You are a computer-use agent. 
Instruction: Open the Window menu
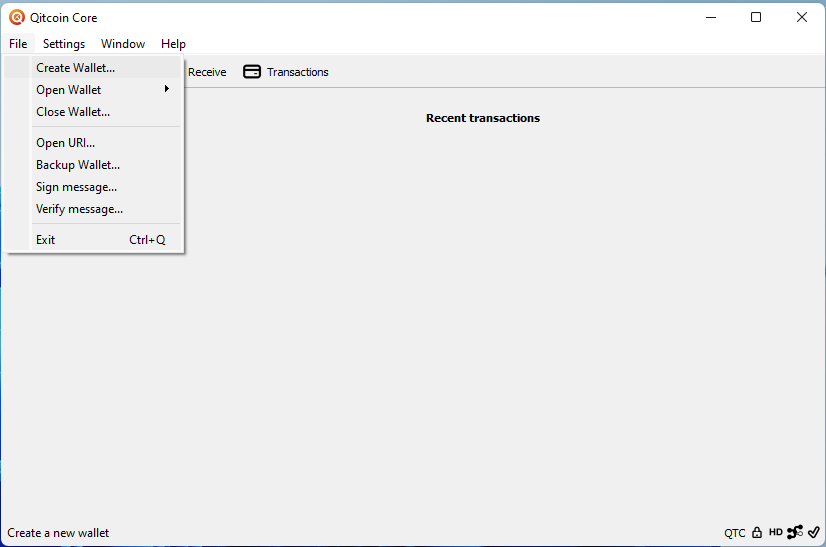123,44
